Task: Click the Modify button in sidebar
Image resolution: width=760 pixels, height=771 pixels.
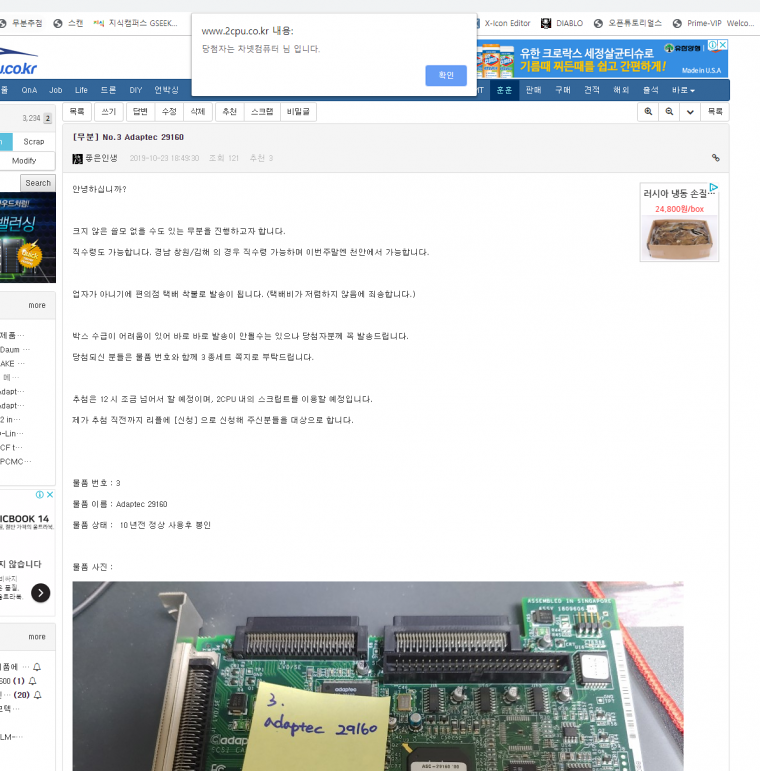Action: point(24,161)
